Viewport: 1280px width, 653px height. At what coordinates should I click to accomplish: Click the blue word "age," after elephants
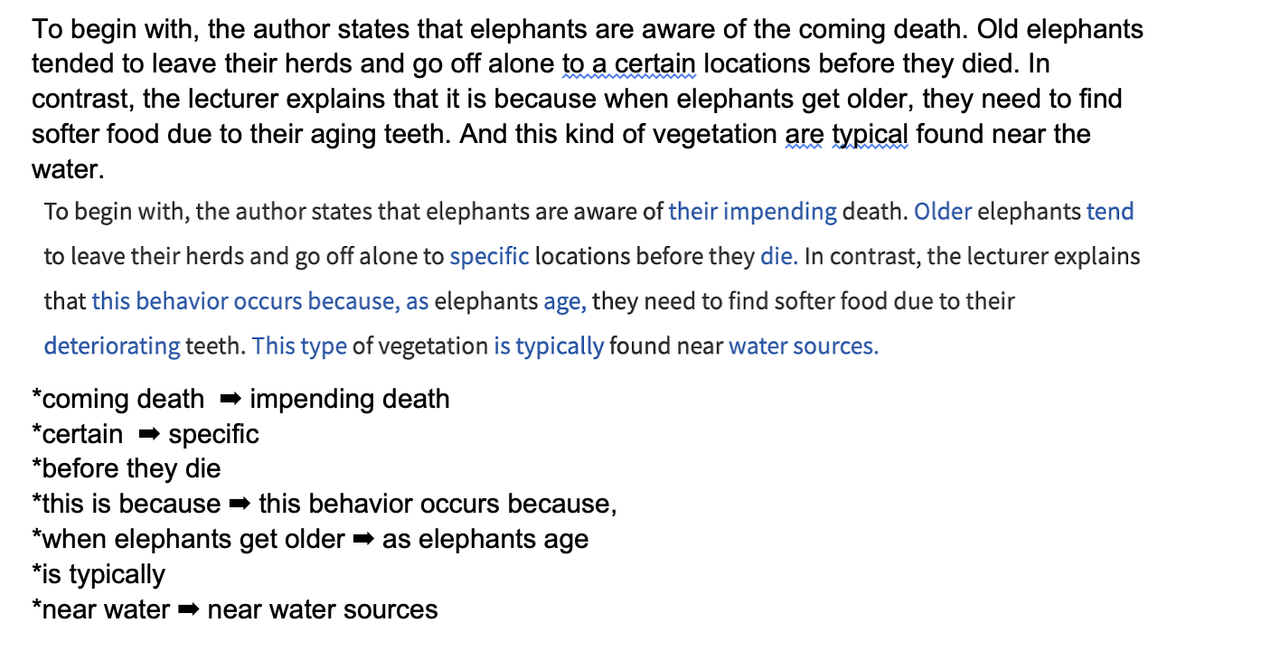565,302
